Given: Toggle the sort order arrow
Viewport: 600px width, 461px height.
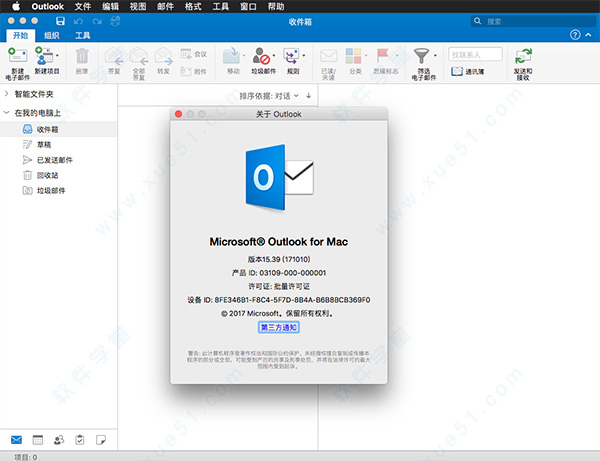Looking at the screenshot, I should coord(308,96).
